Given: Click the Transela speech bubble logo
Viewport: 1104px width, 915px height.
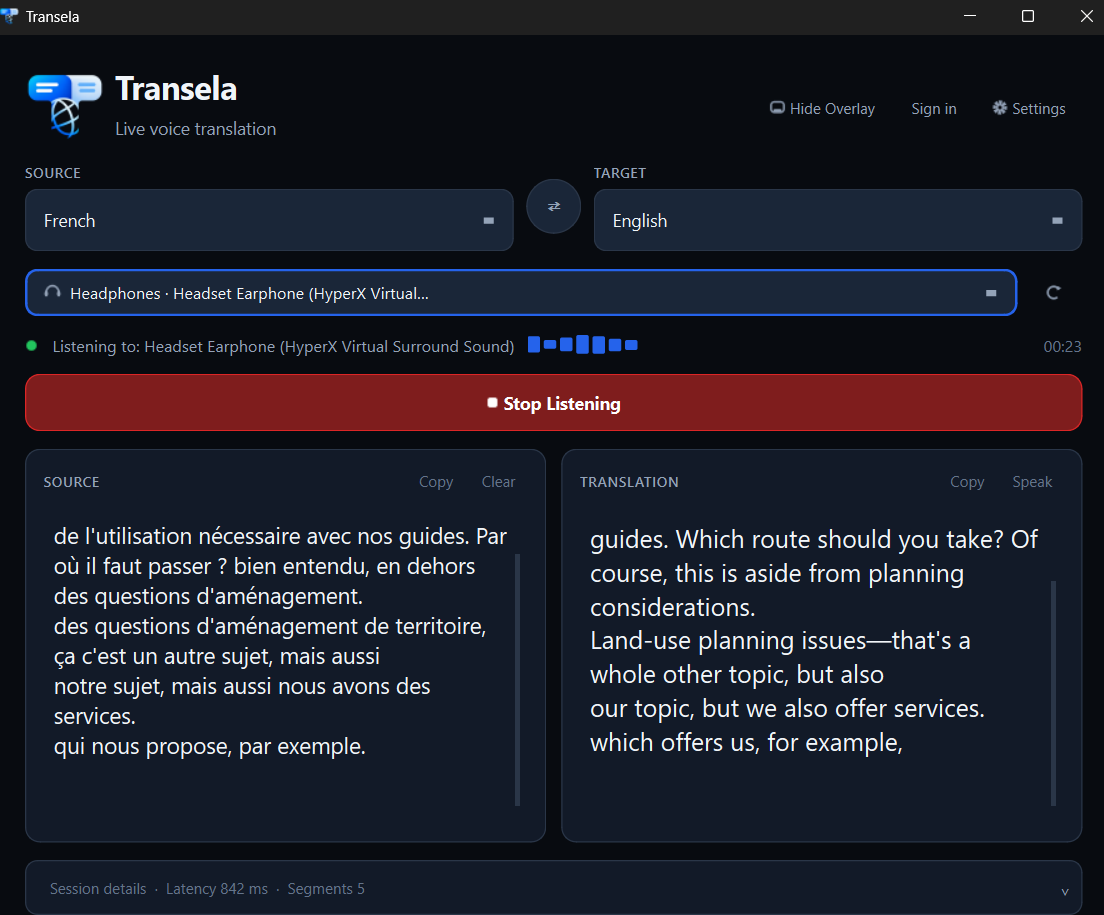Looking at the screenshot, I should tap(65, 105).
